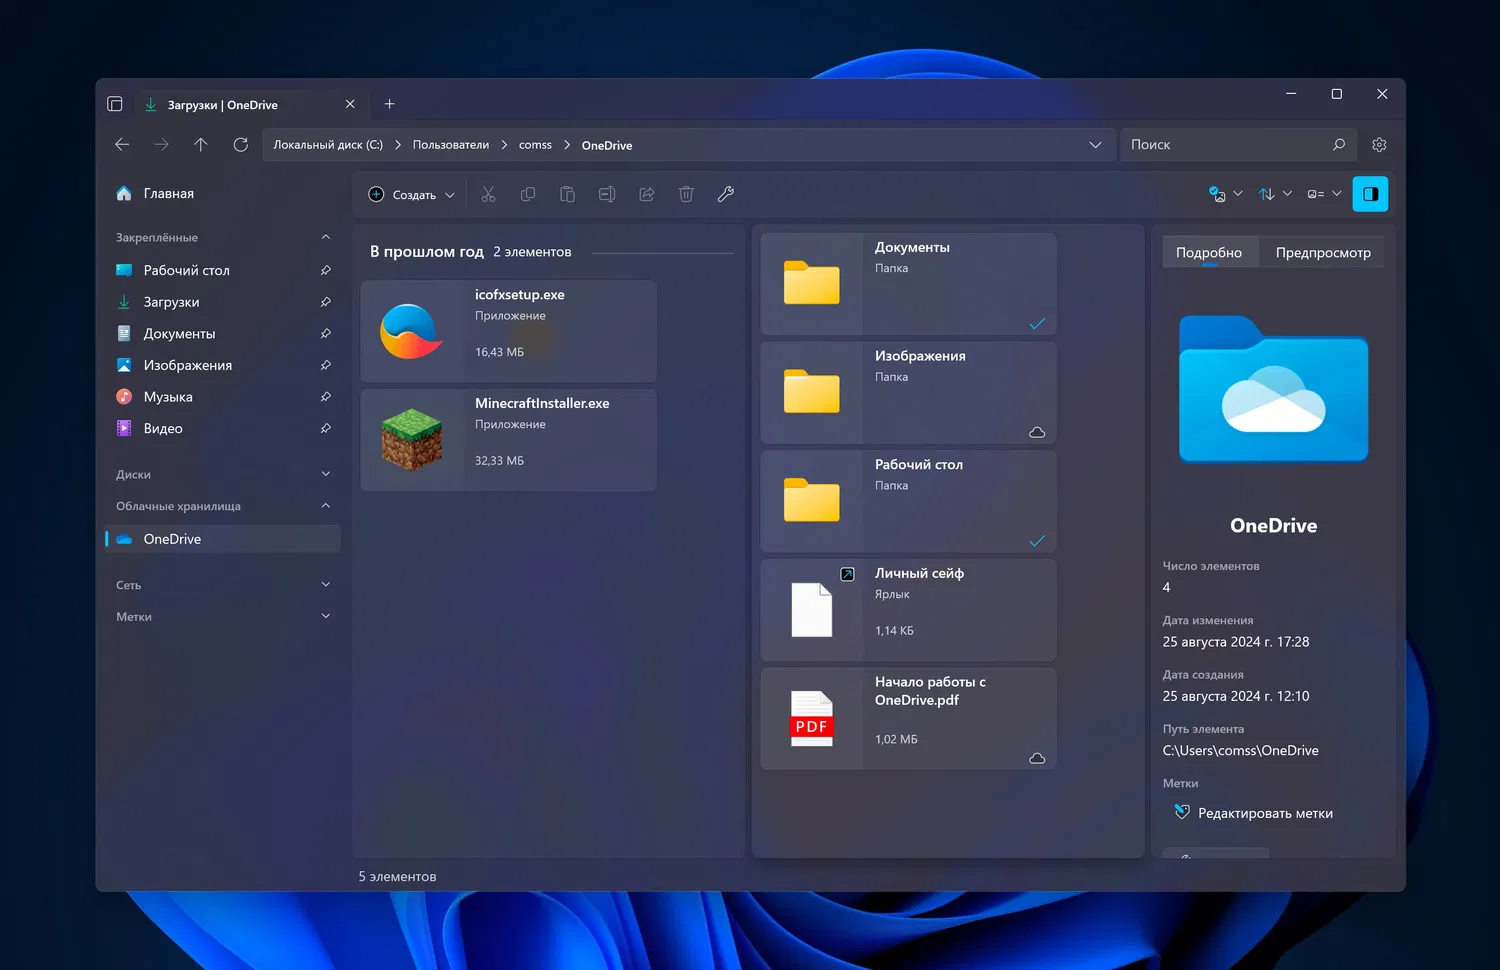Select the Загрузки | OneDrive tab

[x=250, y=104]
